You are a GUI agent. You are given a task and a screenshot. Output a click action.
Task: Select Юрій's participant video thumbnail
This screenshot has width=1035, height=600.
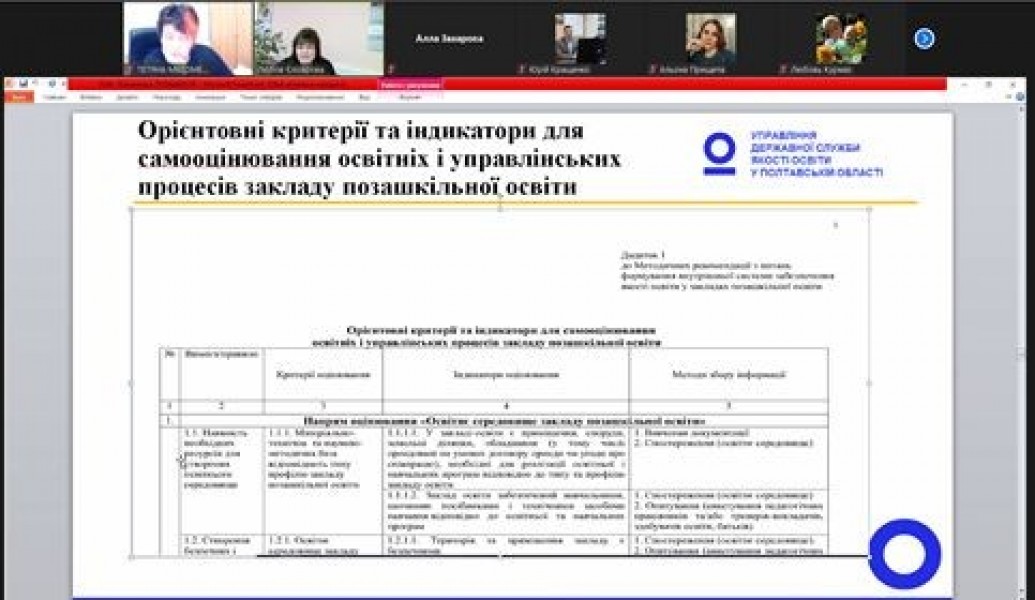pyautogui.click(x=580, y=39)
